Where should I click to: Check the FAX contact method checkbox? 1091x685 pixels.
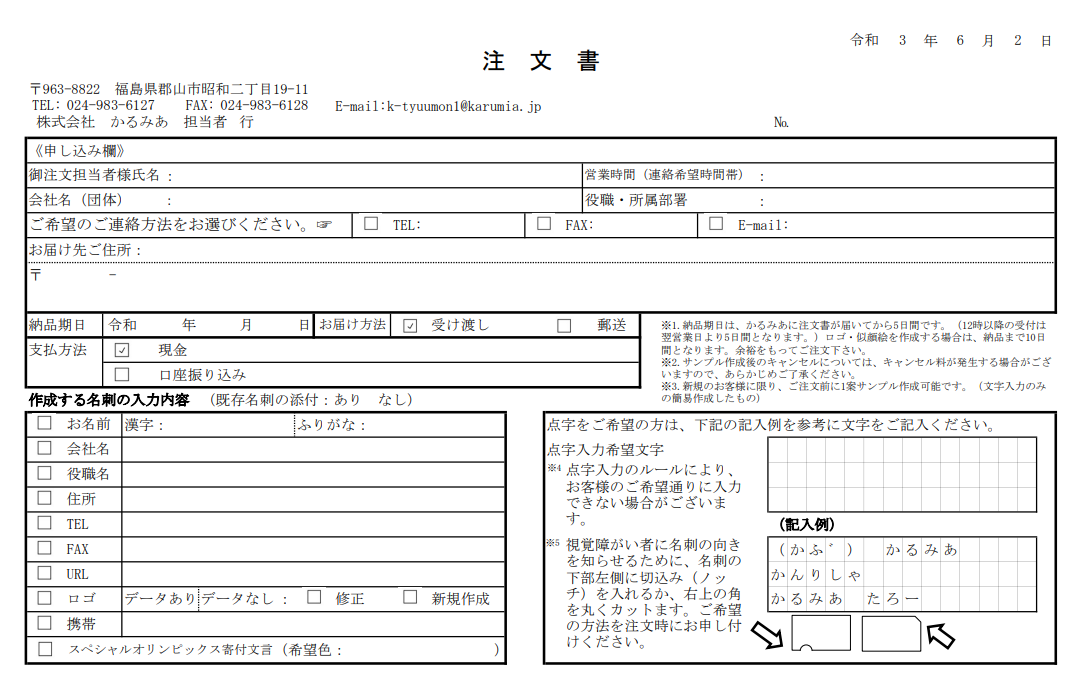click(x=544, y=223)
